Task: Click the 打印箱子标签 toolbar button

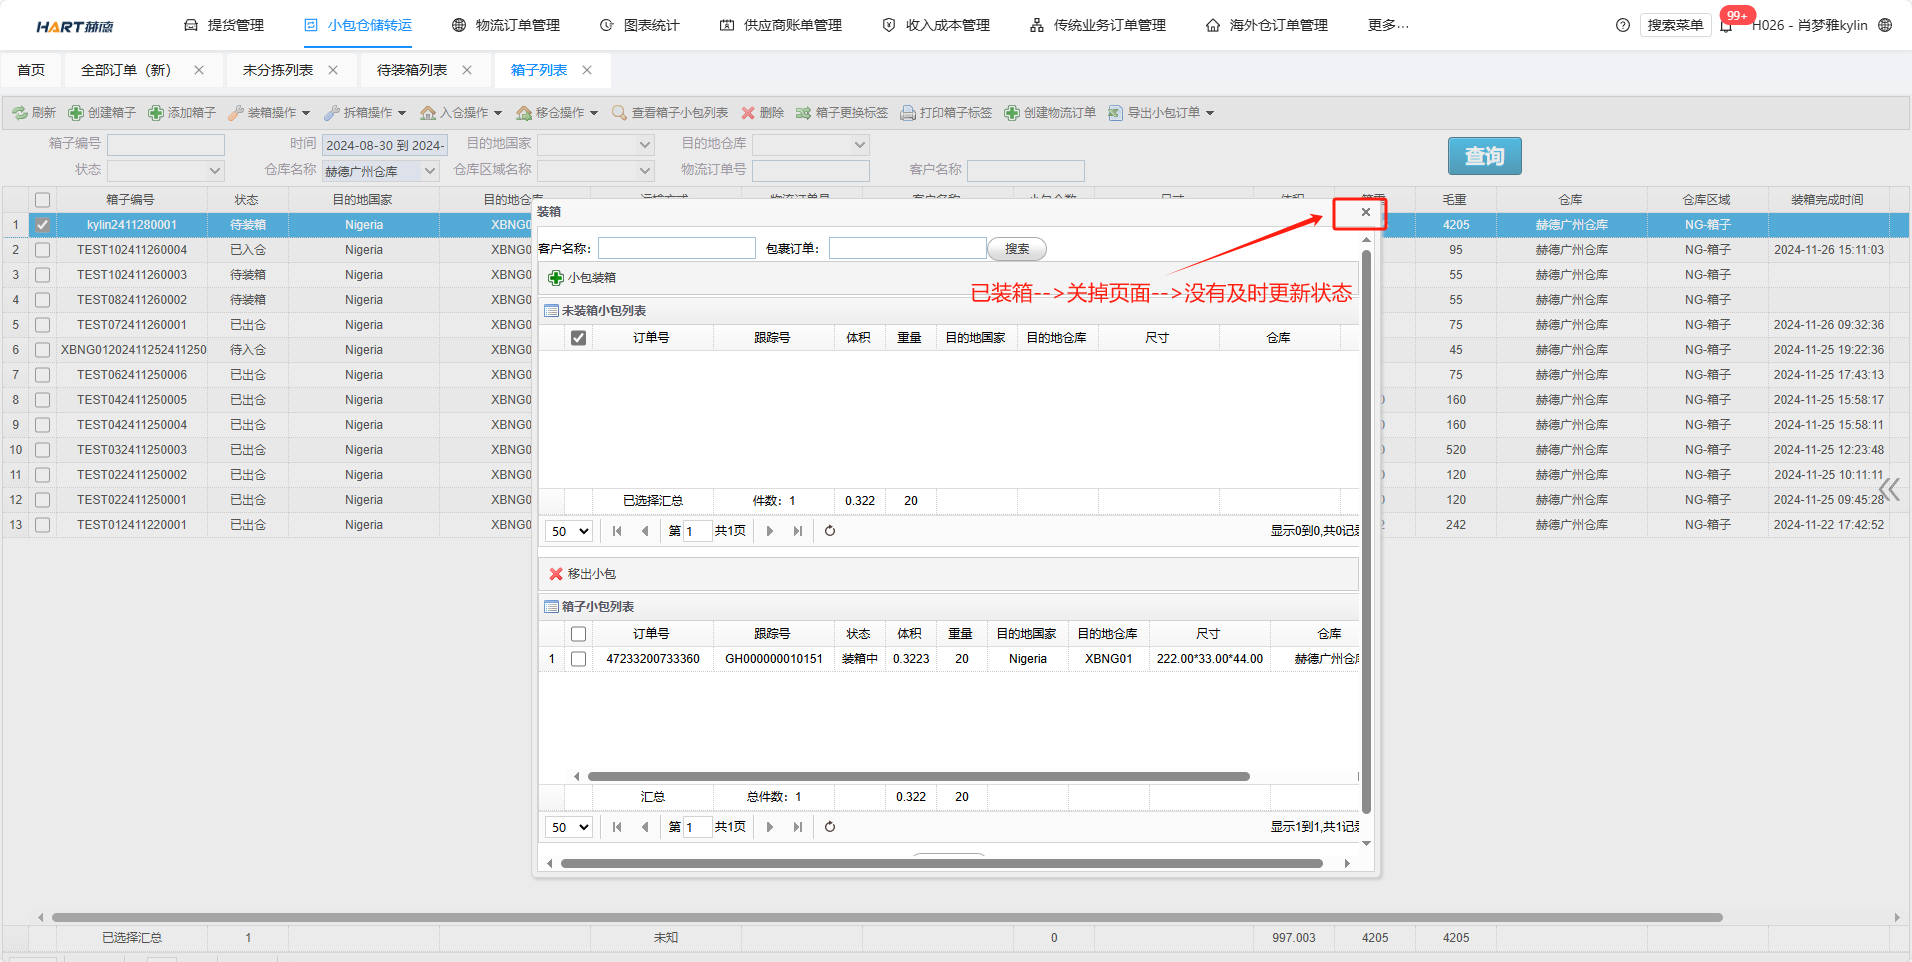Action: [946, 113]
